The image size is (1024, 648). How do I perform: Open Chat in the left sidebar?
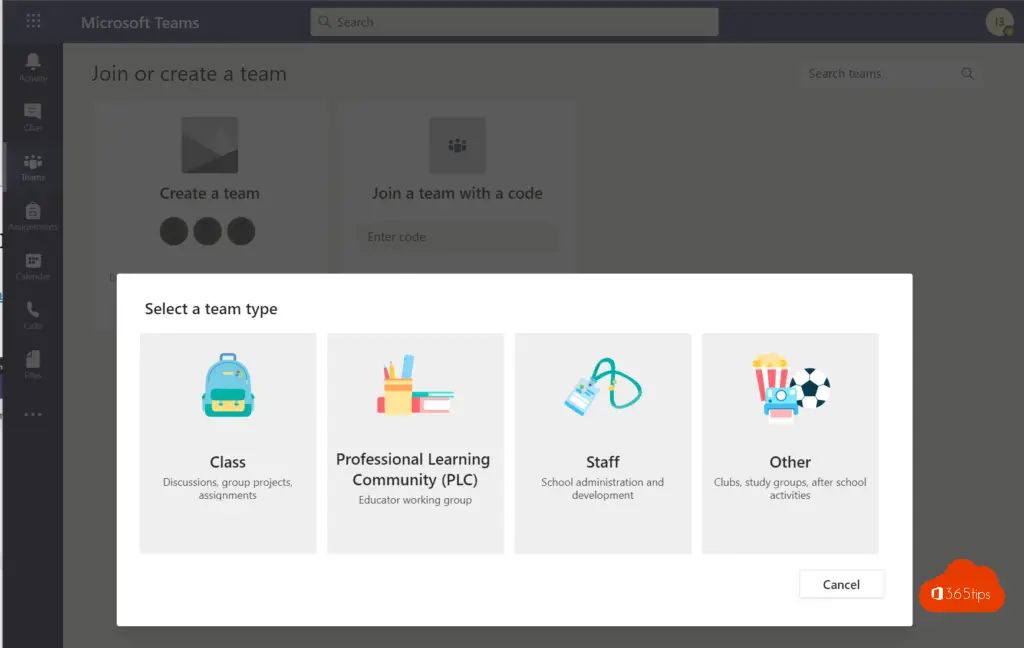33,117
